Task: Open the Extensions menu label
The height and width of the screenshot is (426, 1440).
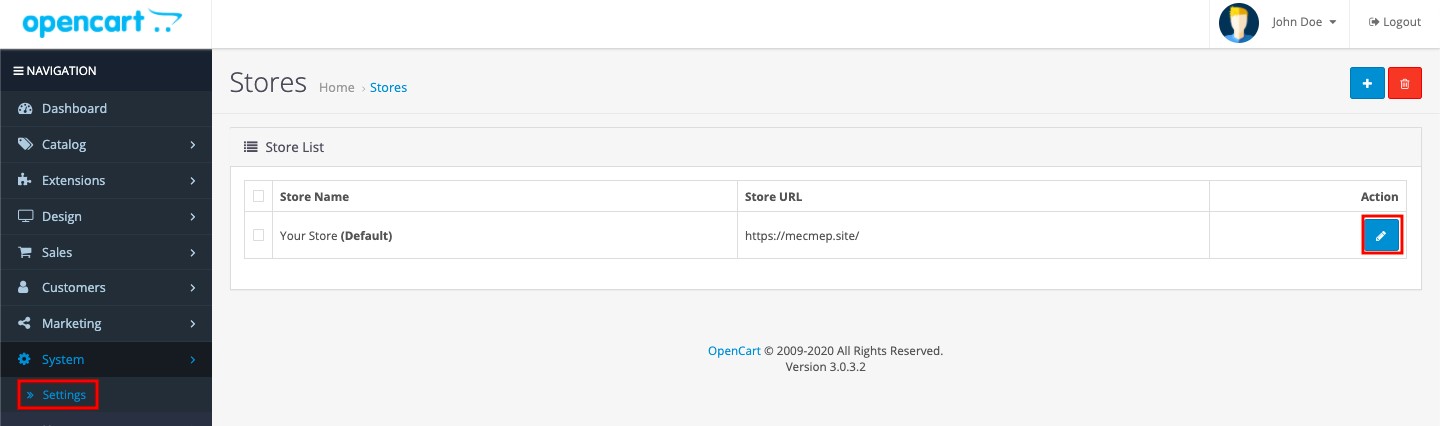Action: (73, 180)
